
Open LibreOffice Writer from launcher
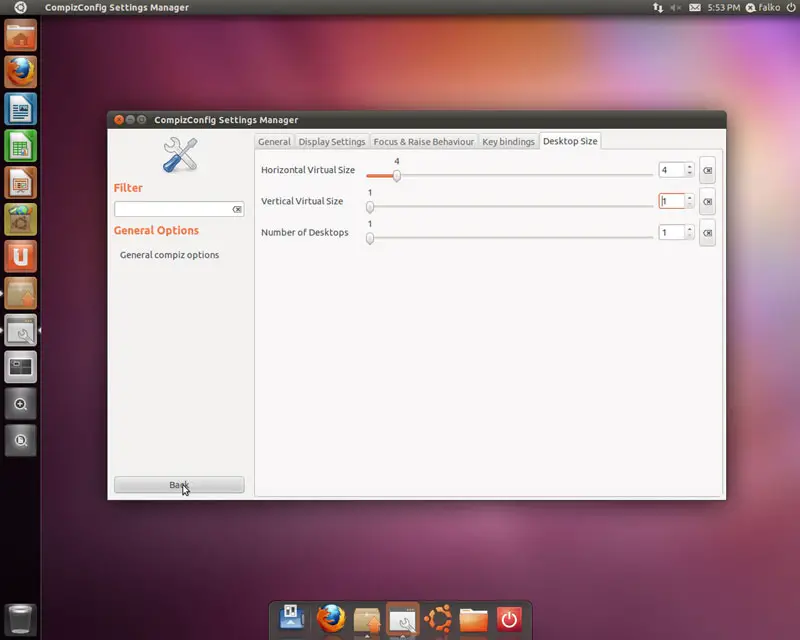[20, 109]
